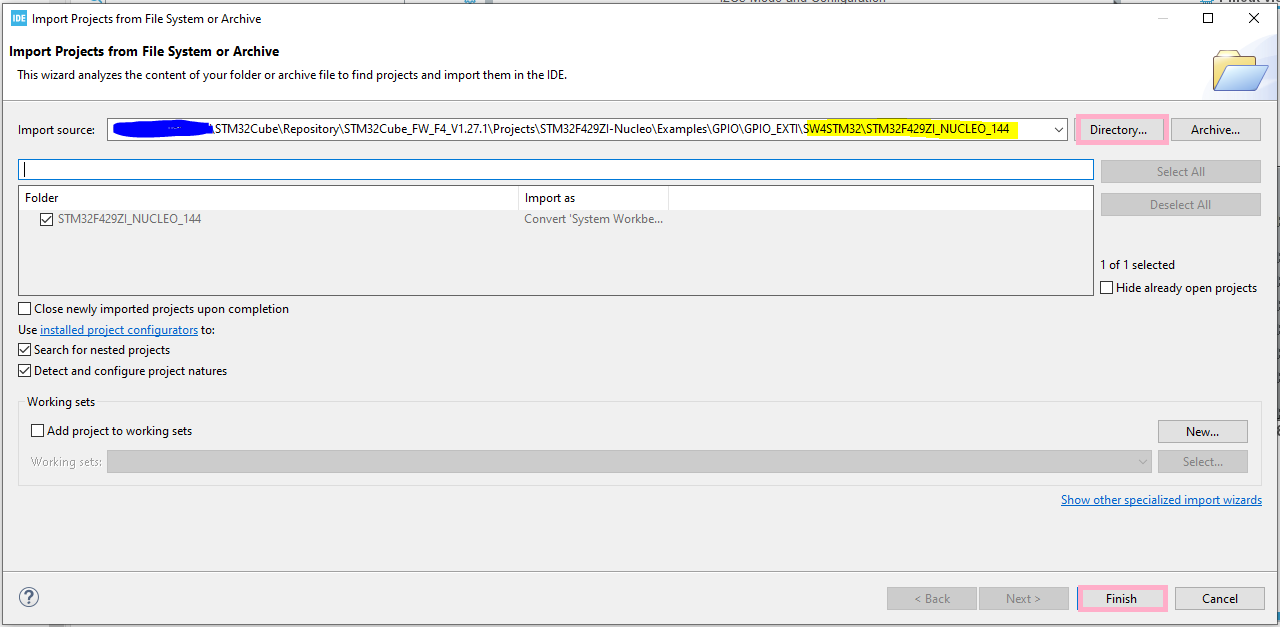The height and width of the screenshot is (627, 1280).
Task: Click Finish to import the project
Action: tap(1121, 598)
